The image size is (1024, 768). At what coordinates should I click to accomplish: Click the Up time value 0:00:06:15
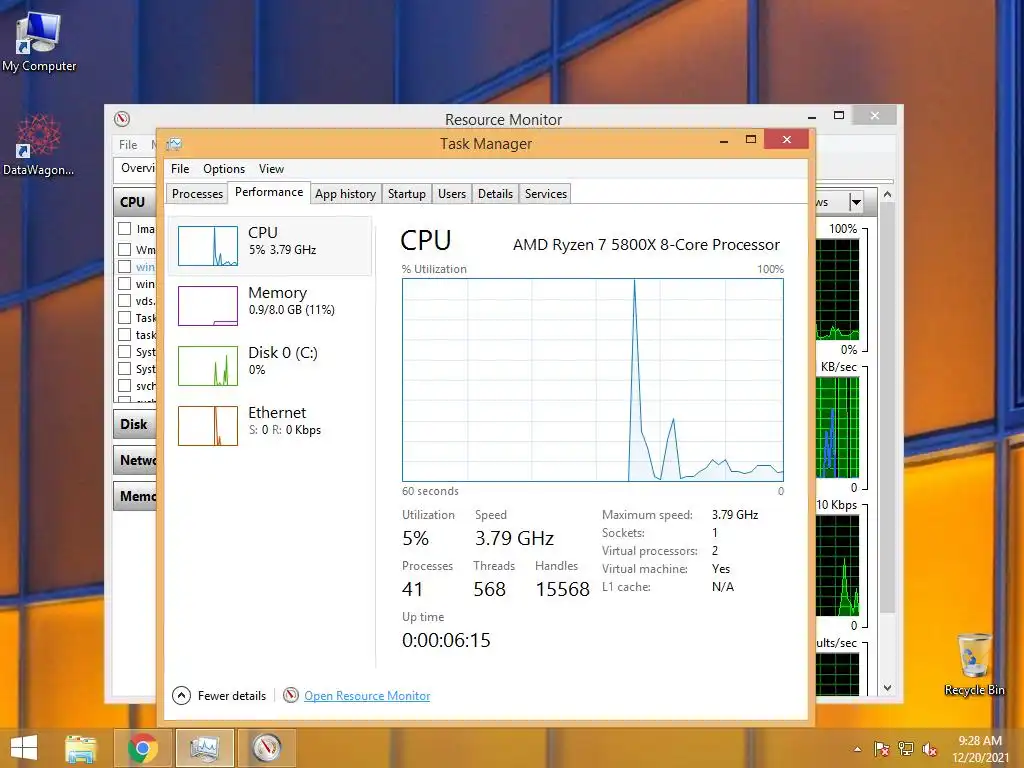(446, 640)
